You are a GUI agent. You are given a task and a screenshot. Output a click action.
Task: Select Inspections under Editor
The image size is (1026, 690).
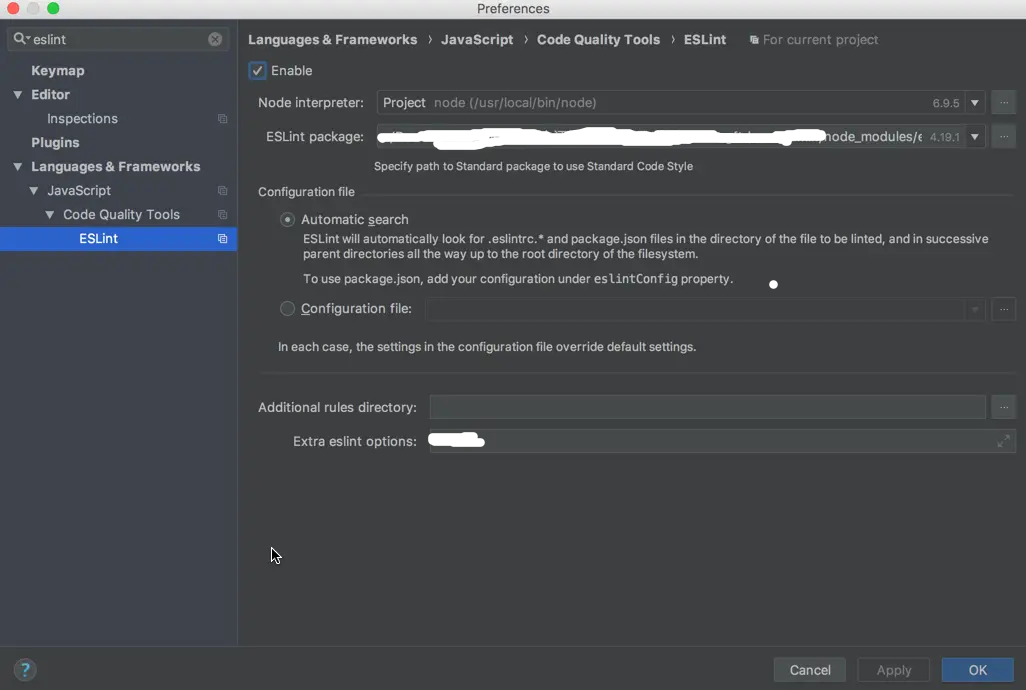(x=82, y=119)
